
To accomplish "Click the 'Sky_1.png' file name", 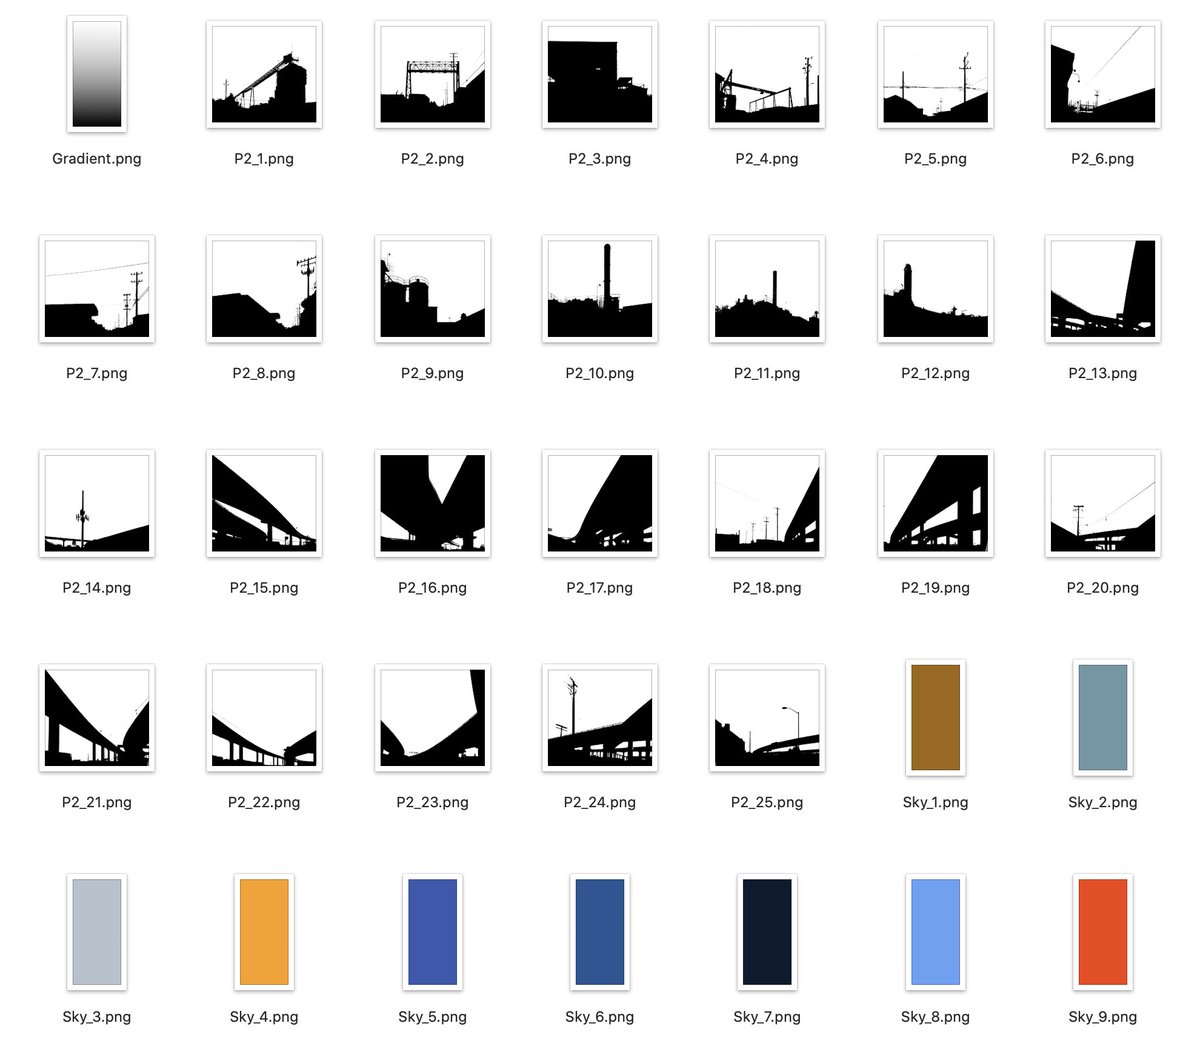I will (x=935, y=803).
